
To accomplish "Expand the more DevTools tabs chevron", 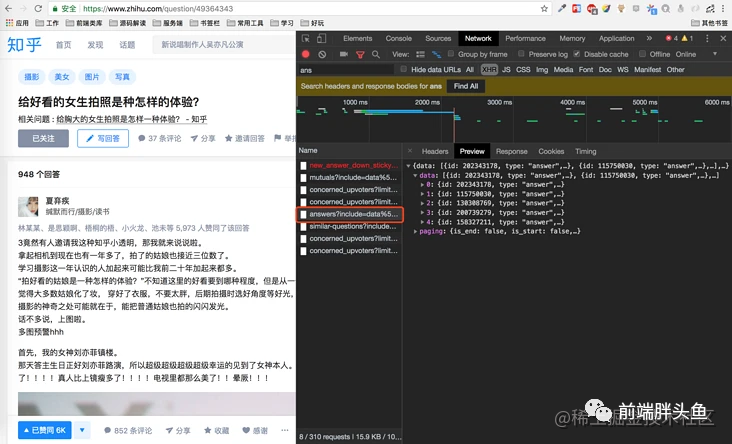I will pos(649,38).
